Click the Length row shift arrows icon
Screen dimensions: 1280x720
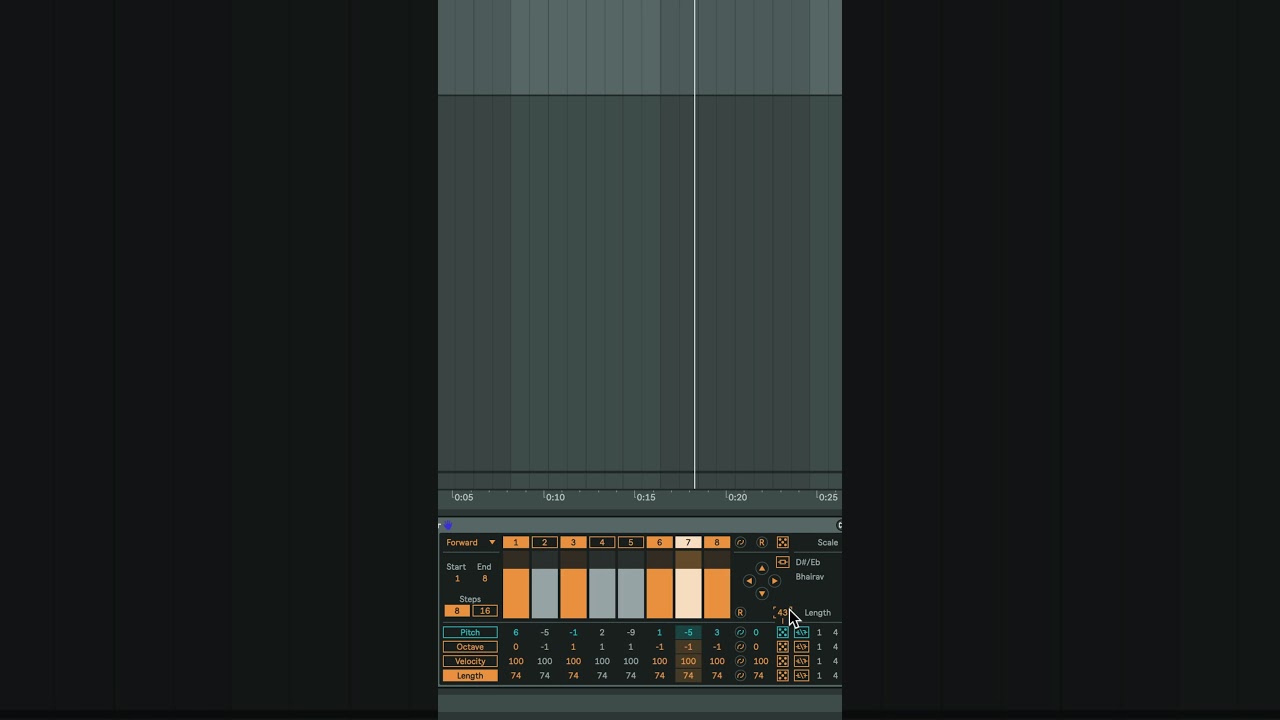(x=801, y=676)
